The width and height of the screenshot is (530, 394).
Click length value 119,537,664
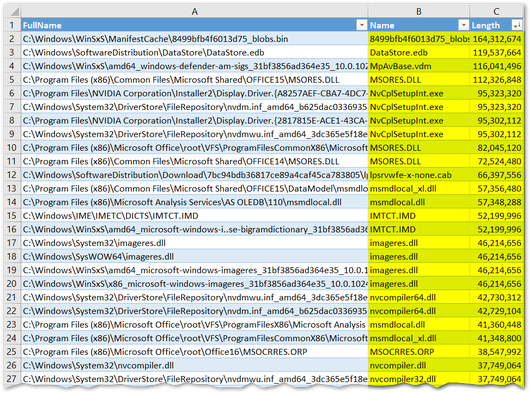(x=496, y=52)
